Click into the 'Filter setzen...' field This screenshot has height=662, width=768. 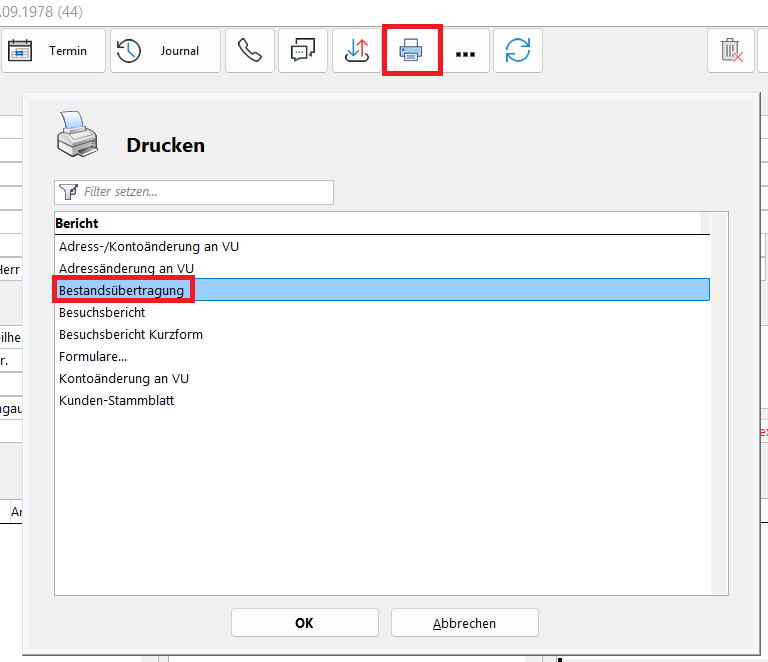pyautogui.click(x=200, y=192)
